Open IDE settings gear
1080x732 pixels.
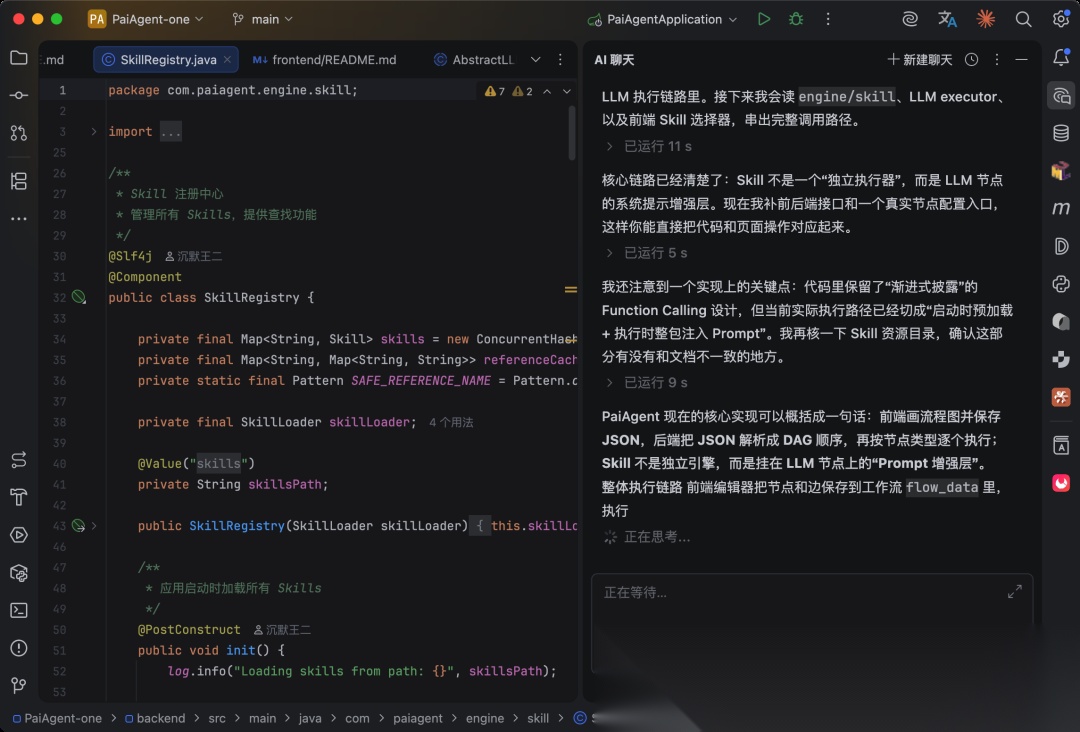(1061, 19)
